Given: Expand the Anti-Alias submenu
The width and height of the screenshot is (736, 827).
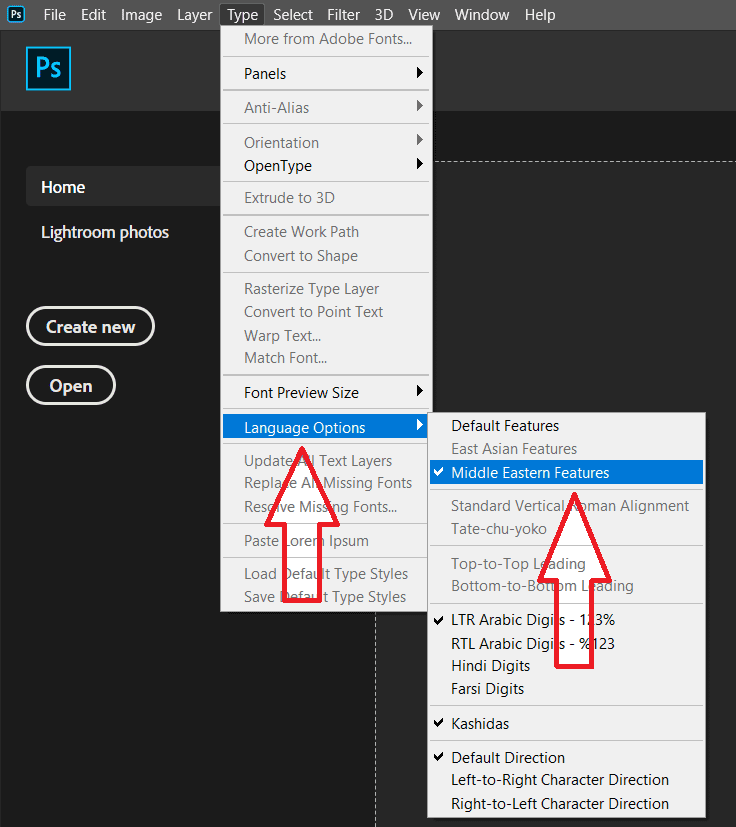Looking at the screenshot, I should 326,108.
